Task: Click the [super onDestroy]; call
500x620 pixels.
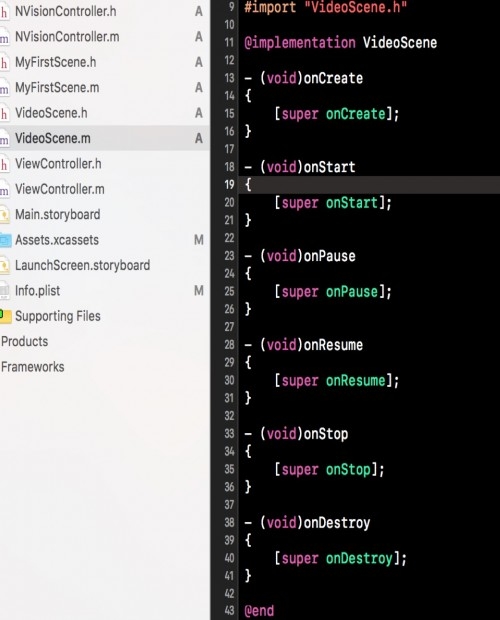Action: click(341, 559)
